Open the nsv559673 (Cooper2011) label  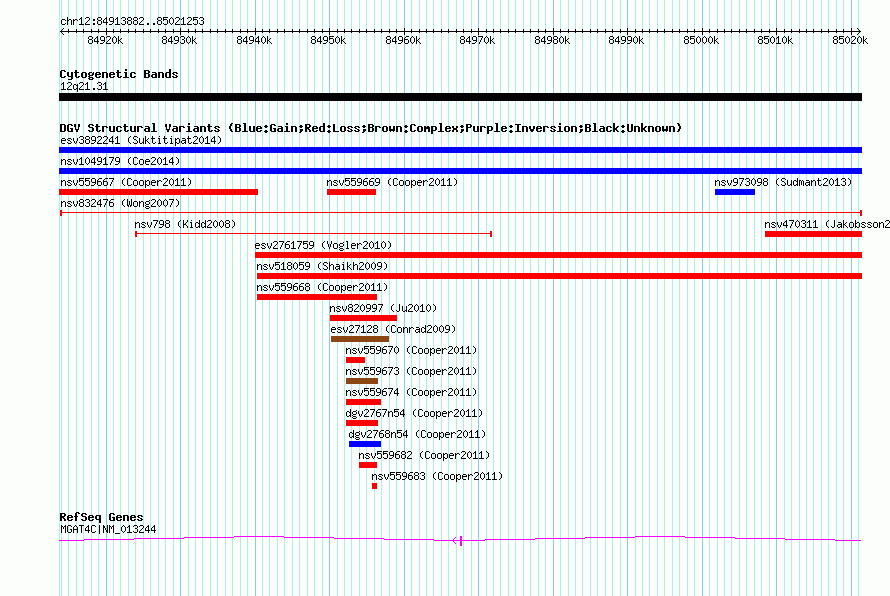click(x=411, y=371)
